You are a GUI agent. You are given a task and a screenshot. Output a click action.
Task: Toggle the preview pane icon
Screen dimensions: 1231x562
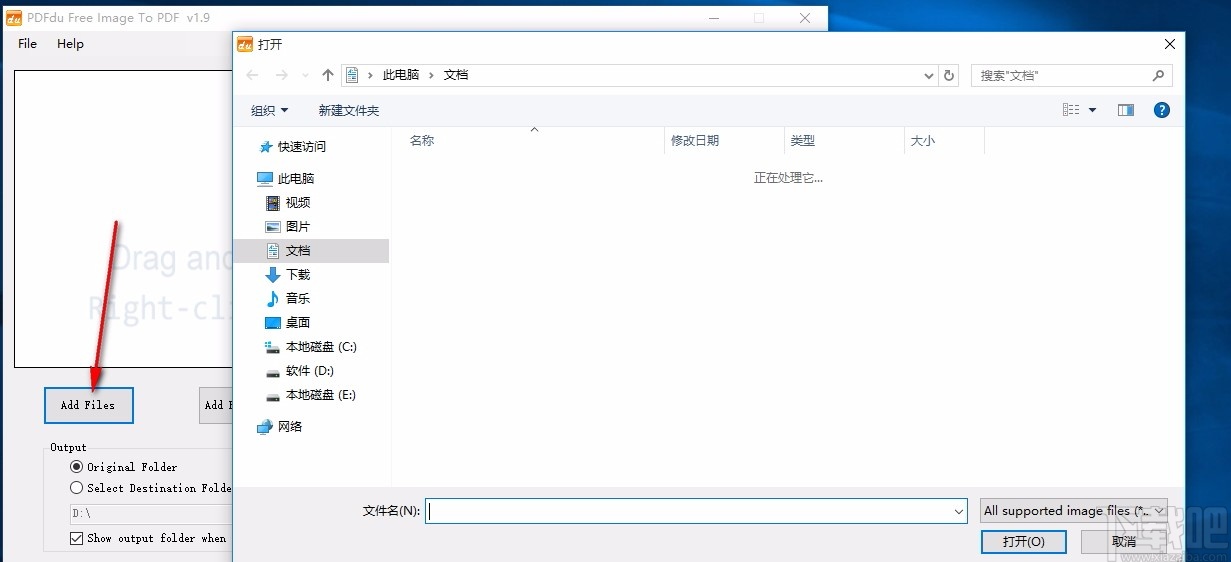click(1126, 110)
